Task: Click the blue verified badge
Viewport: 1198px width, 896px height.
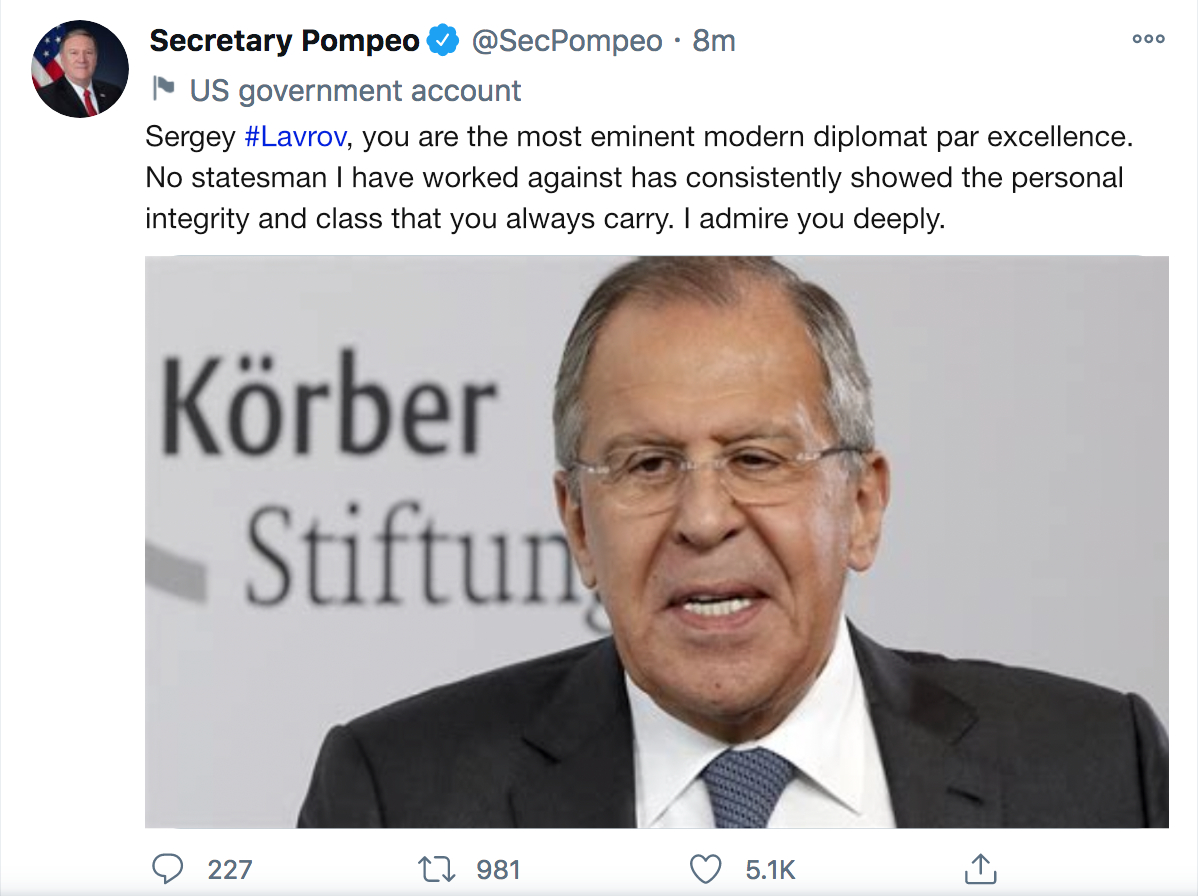Action: pyautogui.click(x=443, y=41)
